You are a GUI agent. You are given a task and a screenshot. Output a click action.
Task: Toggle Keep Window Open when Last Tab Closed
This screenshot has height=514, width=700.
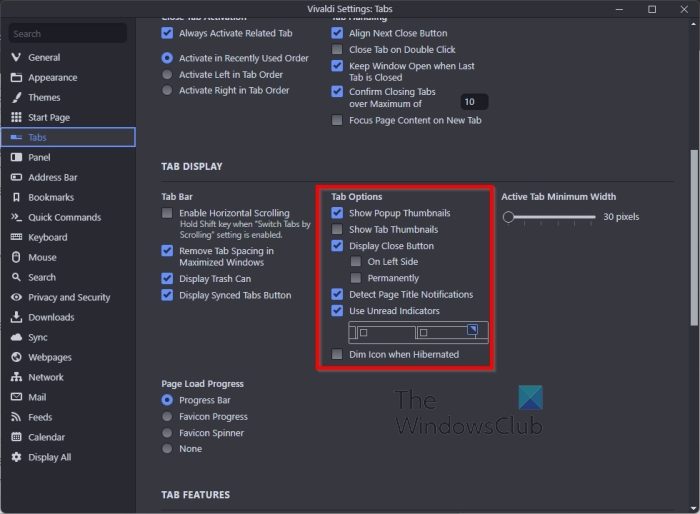337,66
